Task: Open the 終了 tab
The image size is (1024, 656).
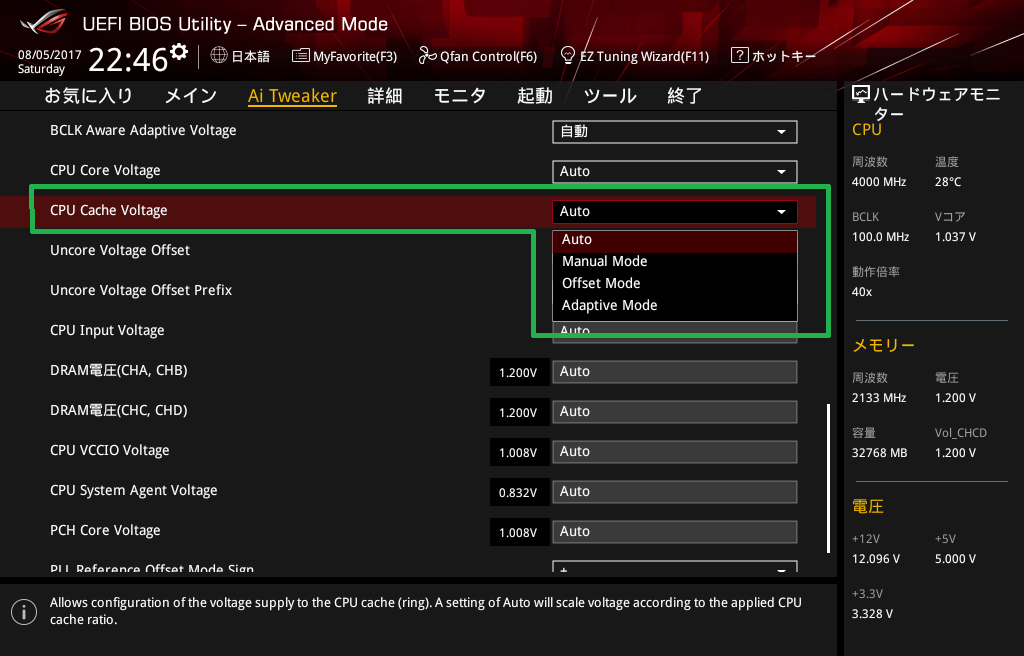Action: (x=684, y=96)
